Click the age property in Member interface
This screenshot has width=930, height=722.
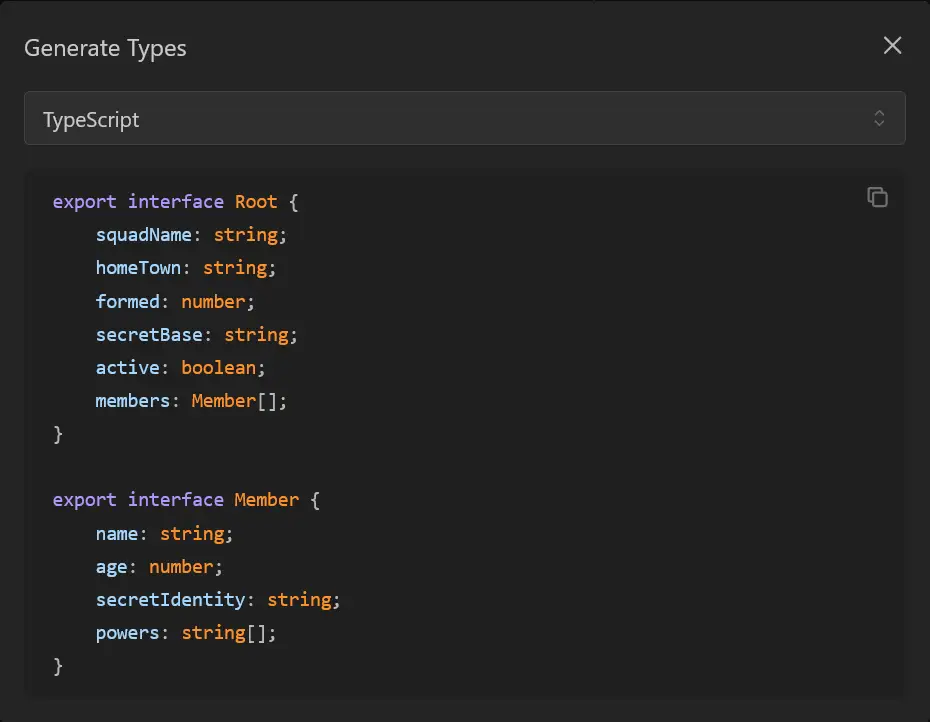coord(111,566)
